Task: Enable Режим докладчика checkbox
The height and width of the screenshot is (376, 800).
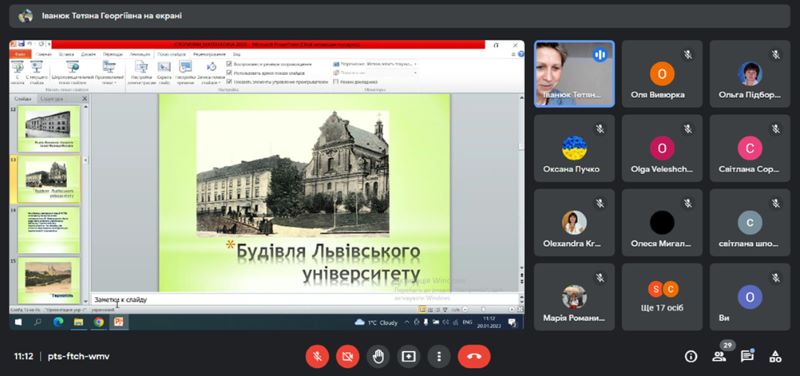Action: [x=336, y=81]
